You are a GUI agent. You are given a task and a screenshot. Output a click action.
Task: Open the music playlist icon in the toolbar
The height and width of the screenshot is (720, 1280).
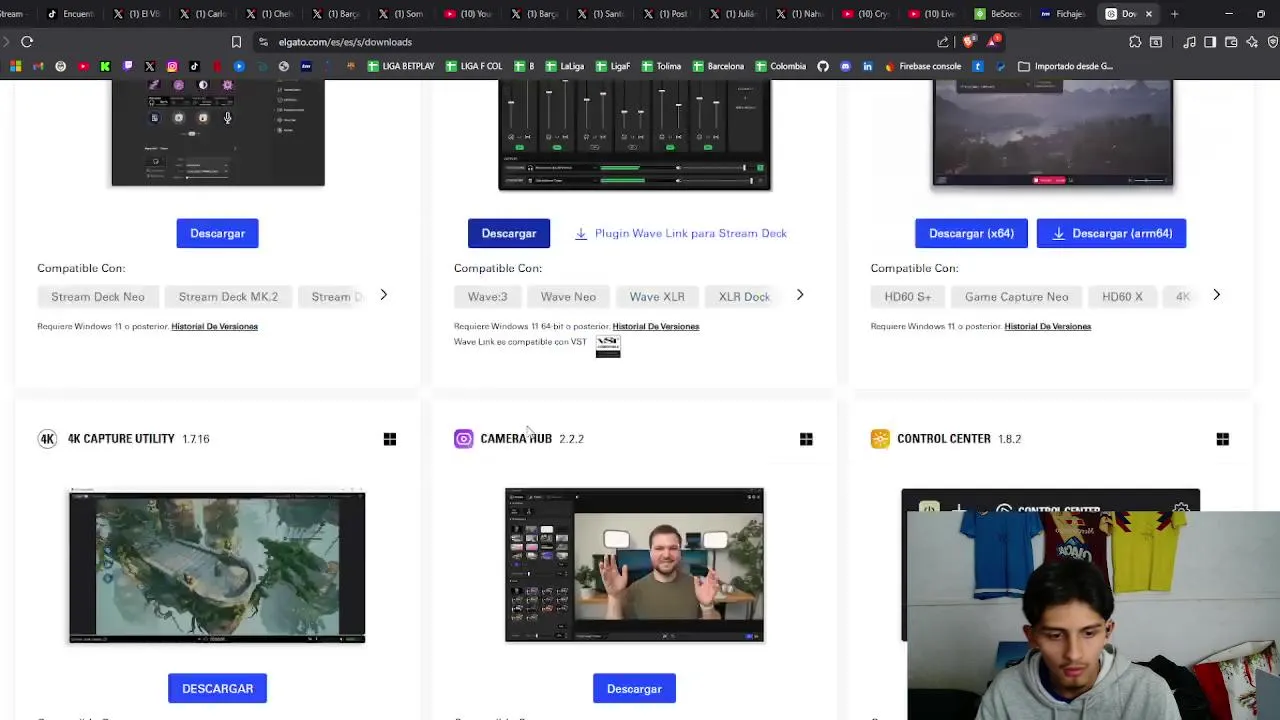coord(1189,42)
